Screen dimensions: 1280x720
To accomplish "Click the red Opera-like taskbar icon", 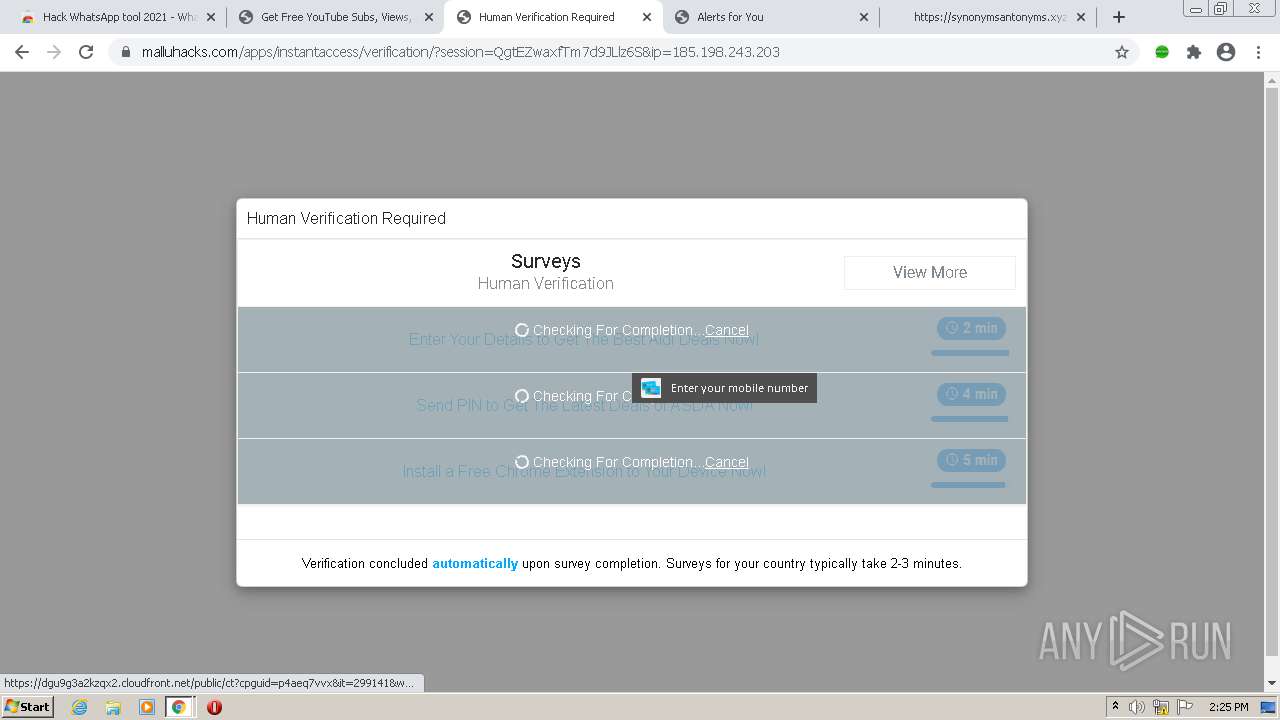I will coord(214,707).
